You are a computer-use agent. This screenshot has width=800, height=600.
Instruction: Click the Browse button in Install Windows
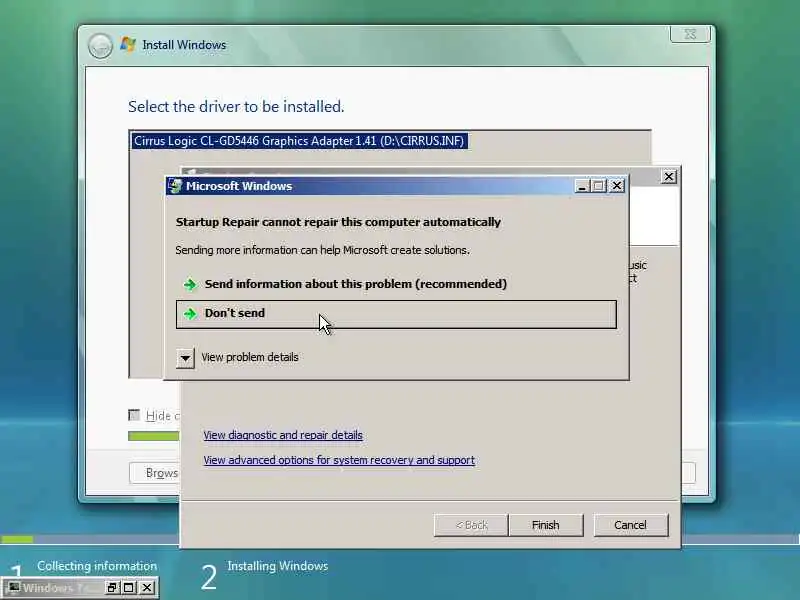(x=155, y=473)
